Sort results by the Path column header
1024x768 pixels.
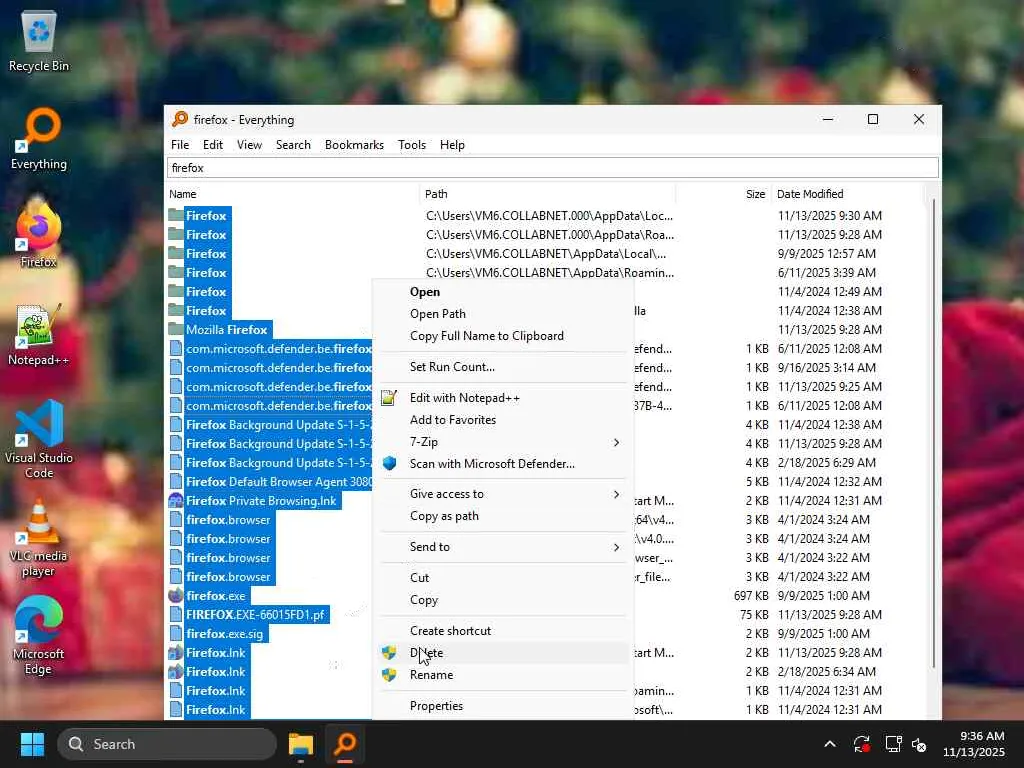pos(547,194)
